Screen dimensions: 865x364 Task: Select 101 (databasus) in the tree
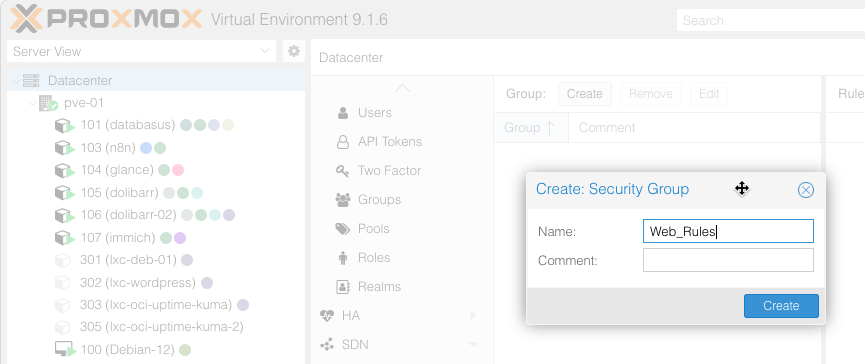[156, 125]
